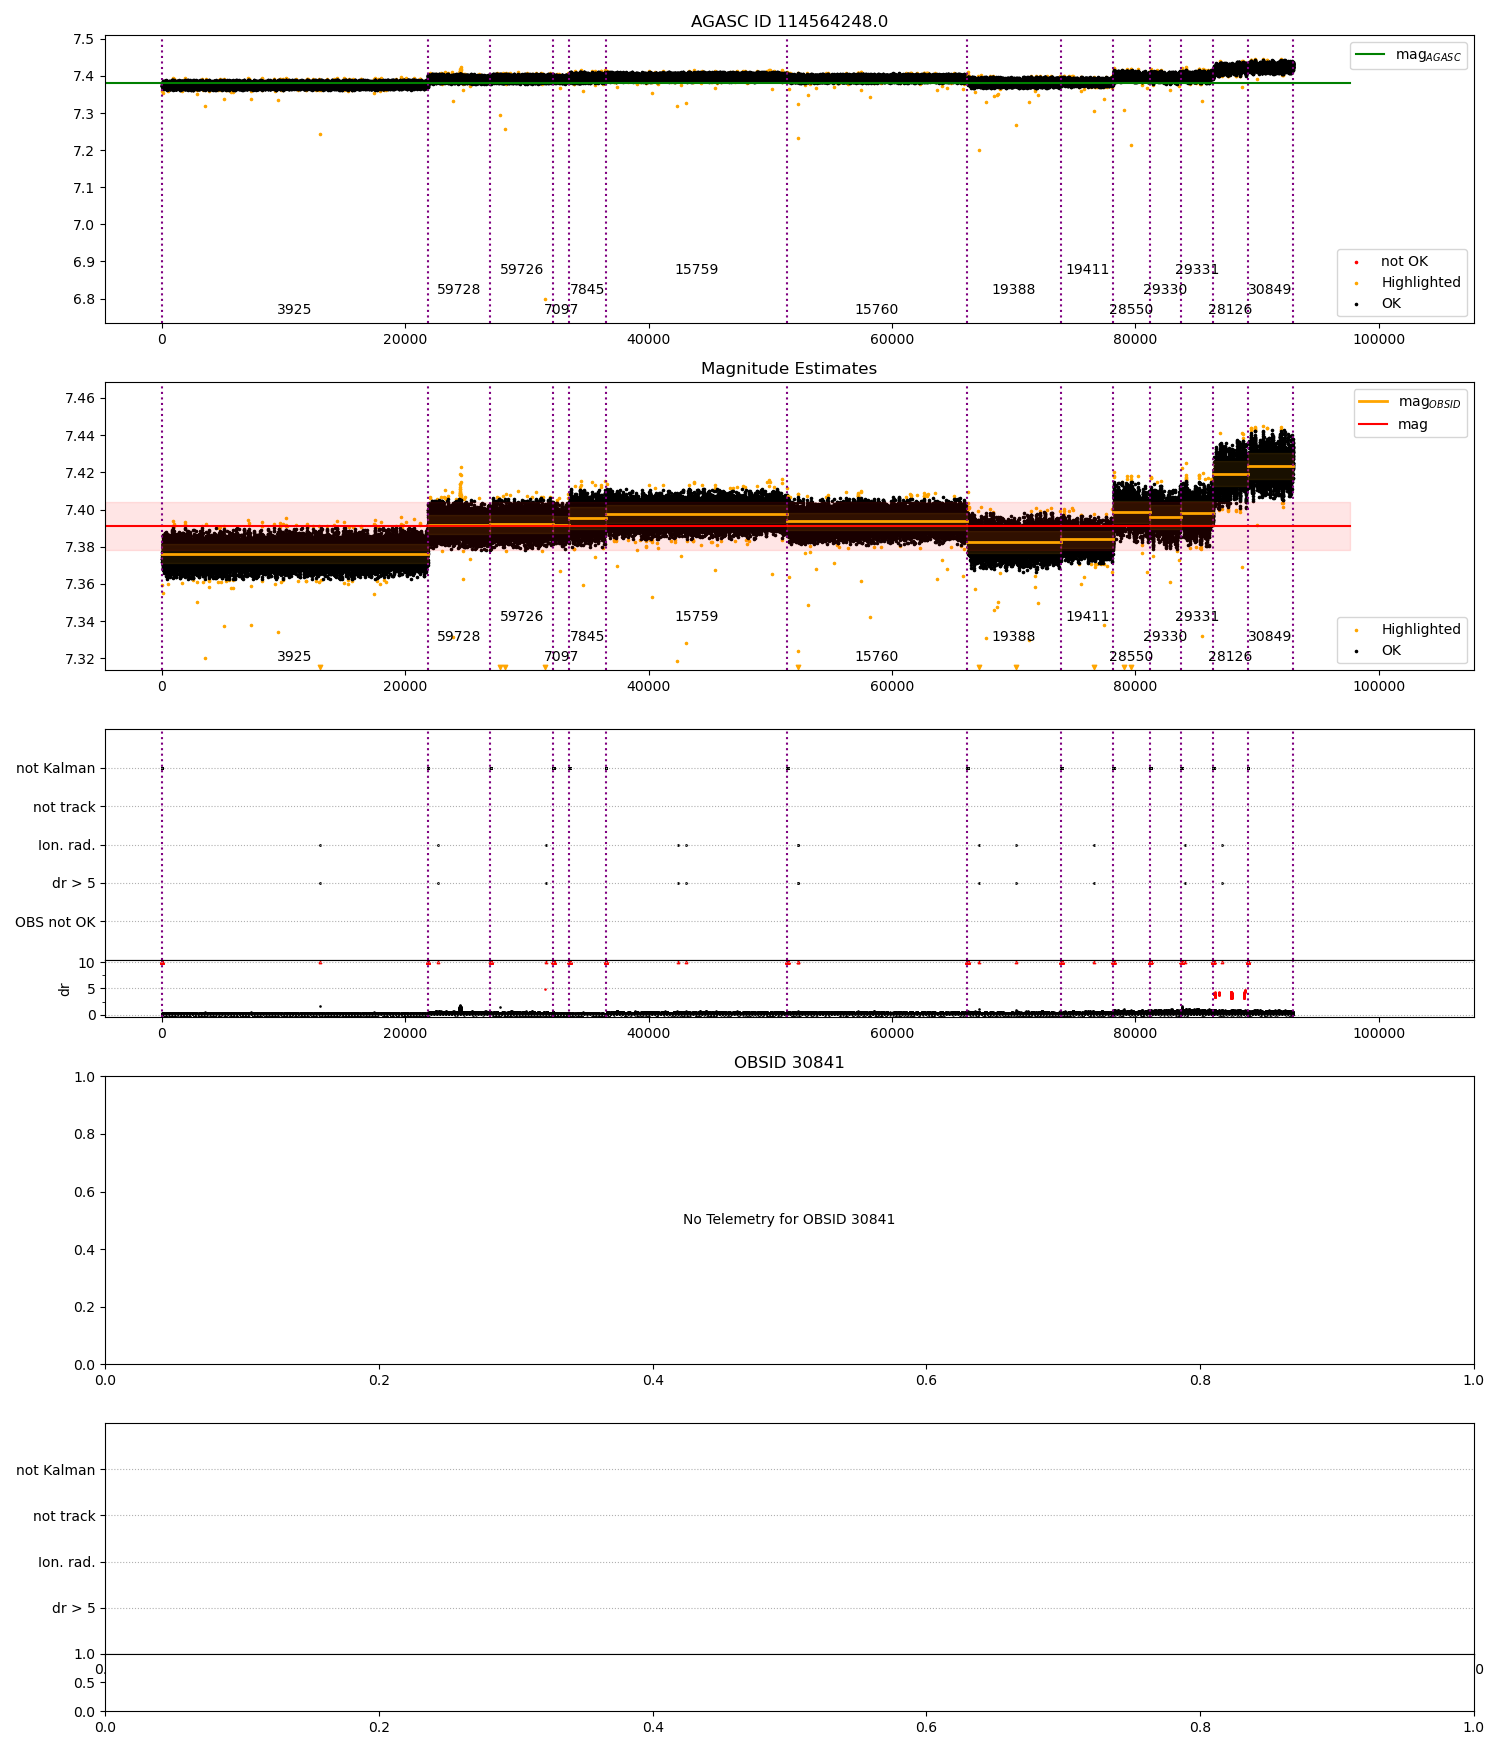Click the 6.8 y-axis tick of the top plot
Viewport: 1500px width, 1750px height.
click(84, 299)
